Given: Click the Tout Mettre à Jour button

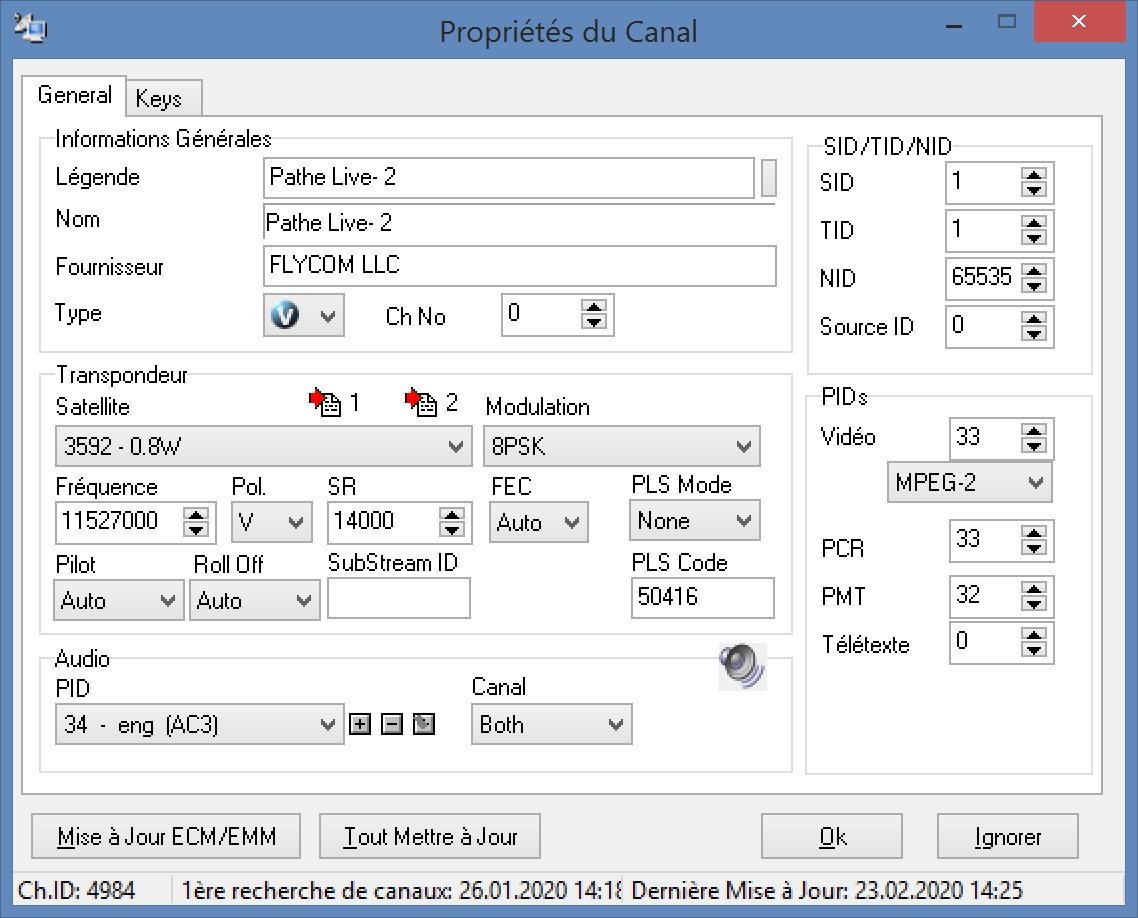Looking at the screenshot, I should tap(430, 837).
